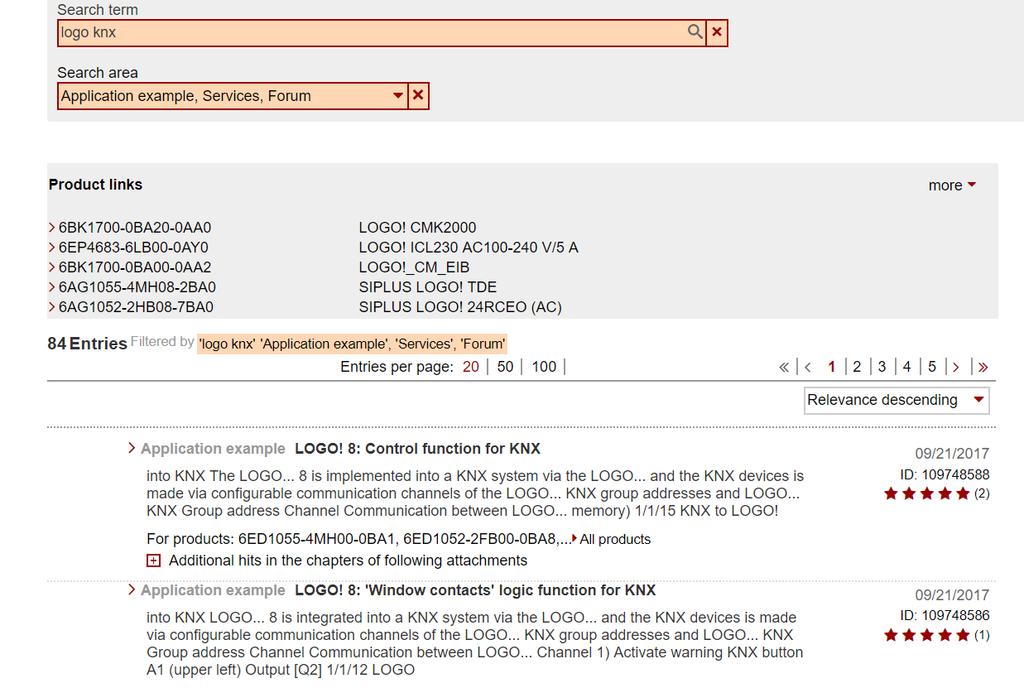1024x688 pixels.
Task: Go to results page 2
Action: coord(857,367)
